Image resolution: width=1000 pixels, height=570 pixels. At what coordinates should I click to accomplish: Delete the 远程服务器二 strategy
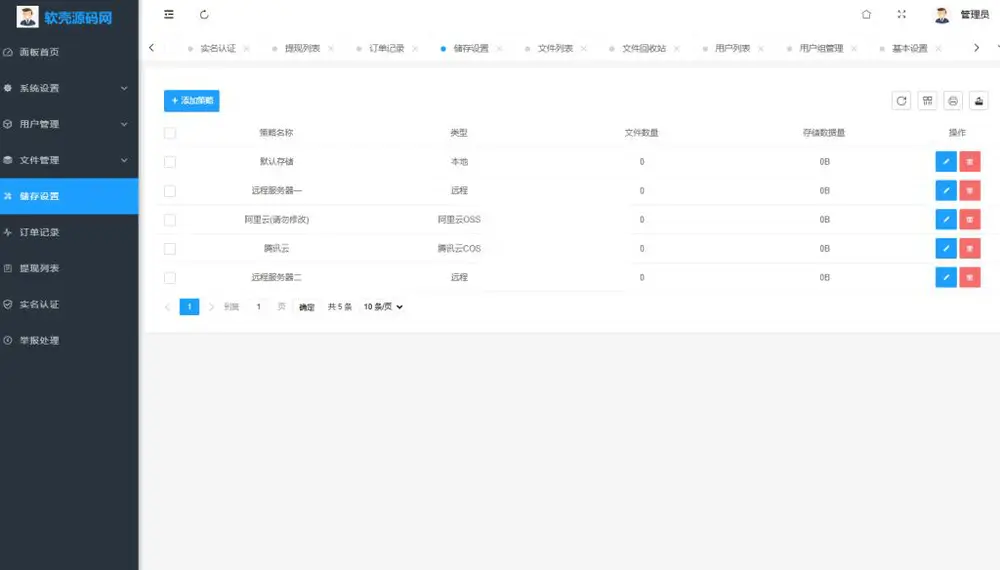(x=969, y=277)
